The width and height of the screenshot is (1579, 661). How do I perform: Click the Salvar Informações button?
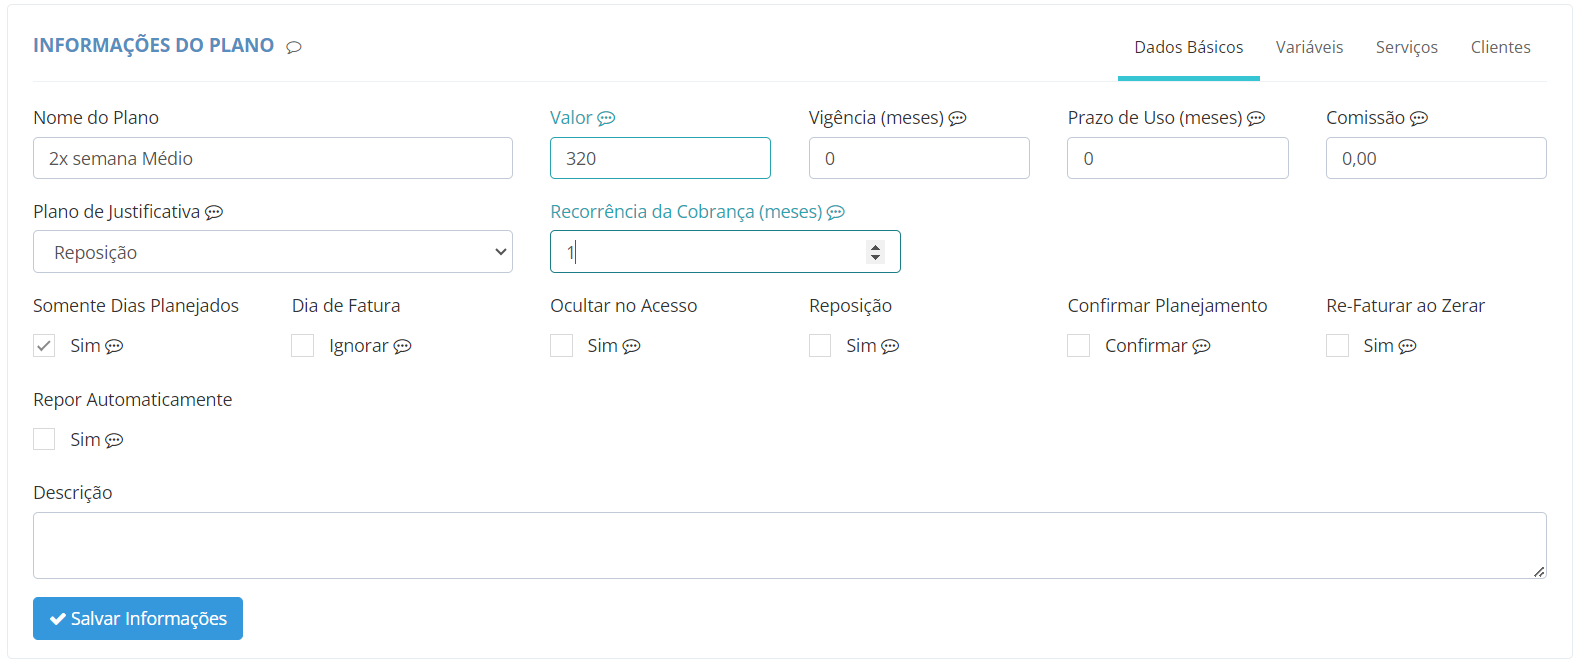tap(138, 618)
